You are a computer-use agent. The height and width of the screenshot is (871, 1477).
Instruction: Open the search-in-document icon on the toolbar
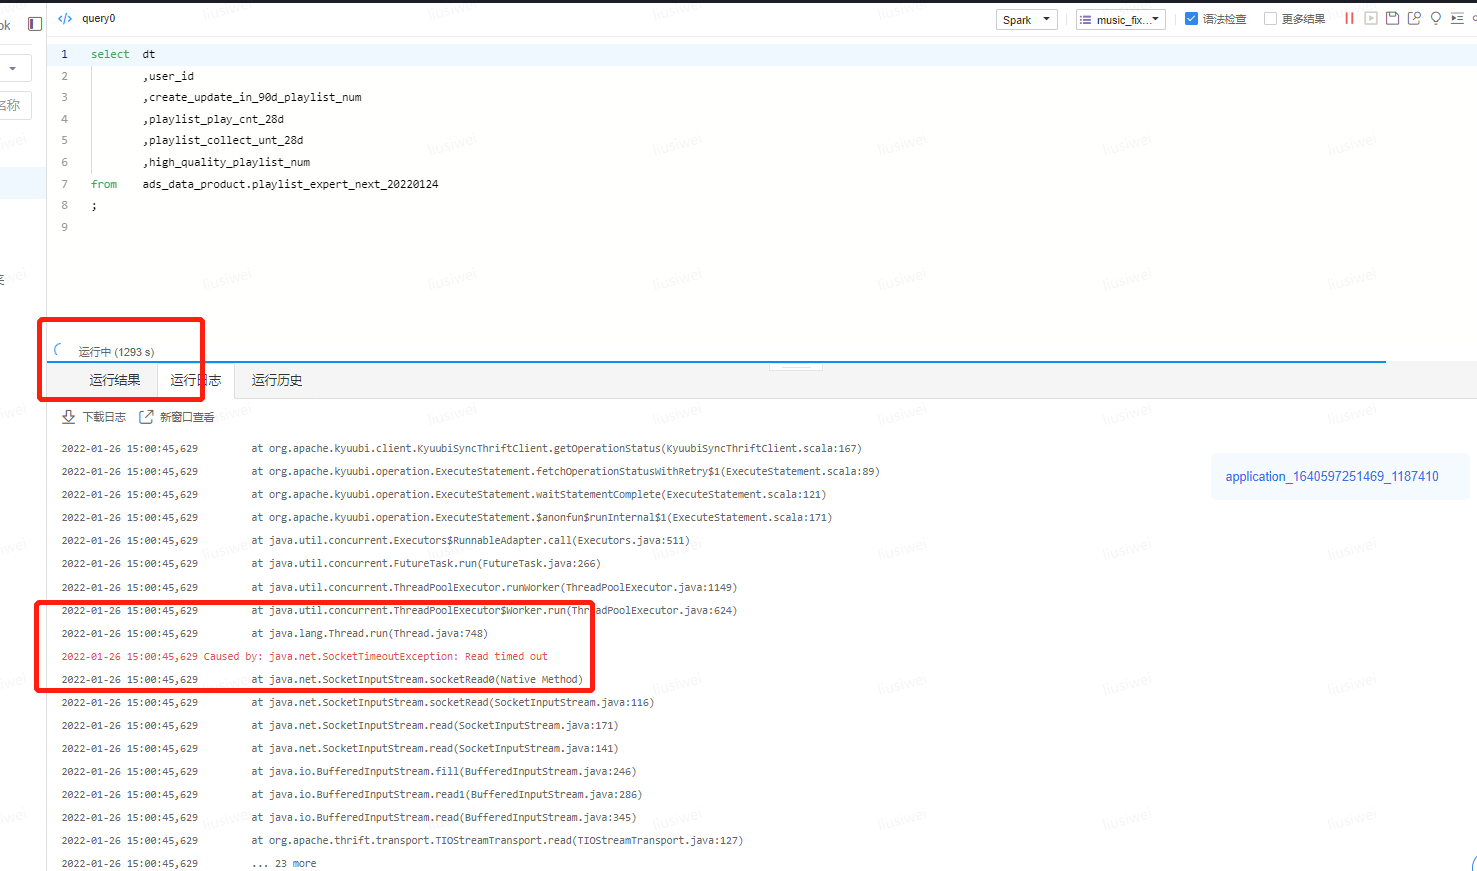click(x=1414, y=18)
